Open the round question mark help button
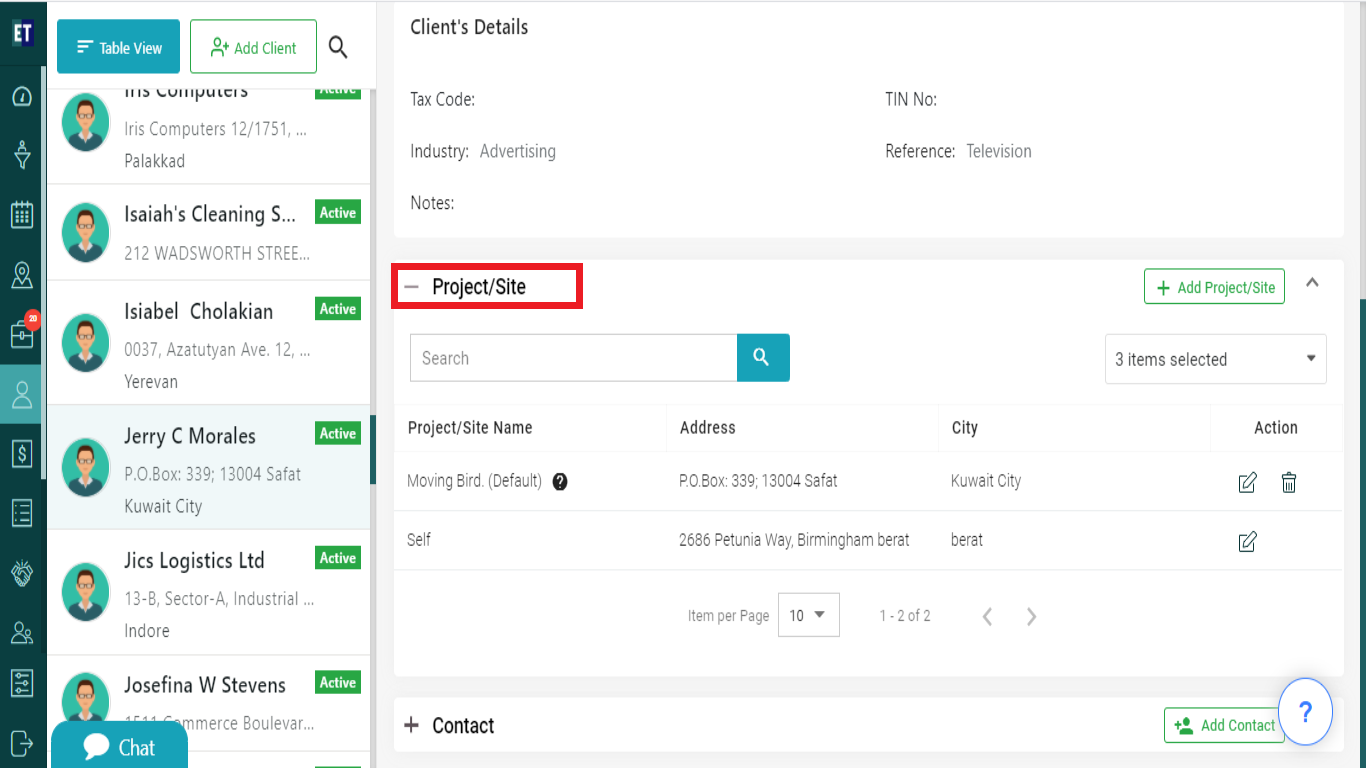The image size is (1366, 768). (x=1305, y=712)
